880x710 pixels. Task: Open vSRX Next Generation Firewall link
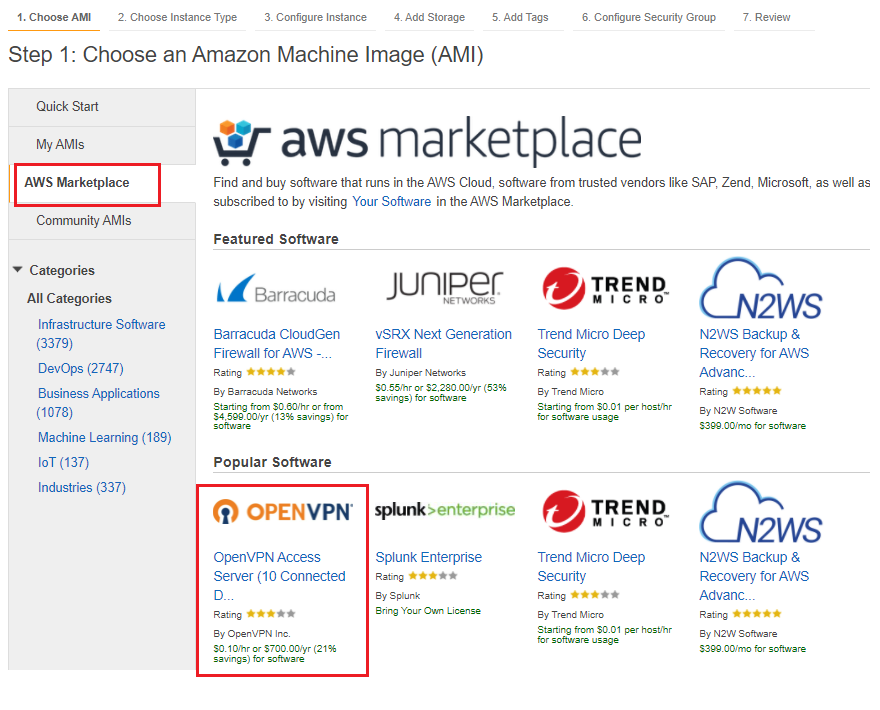click(443, 343)
